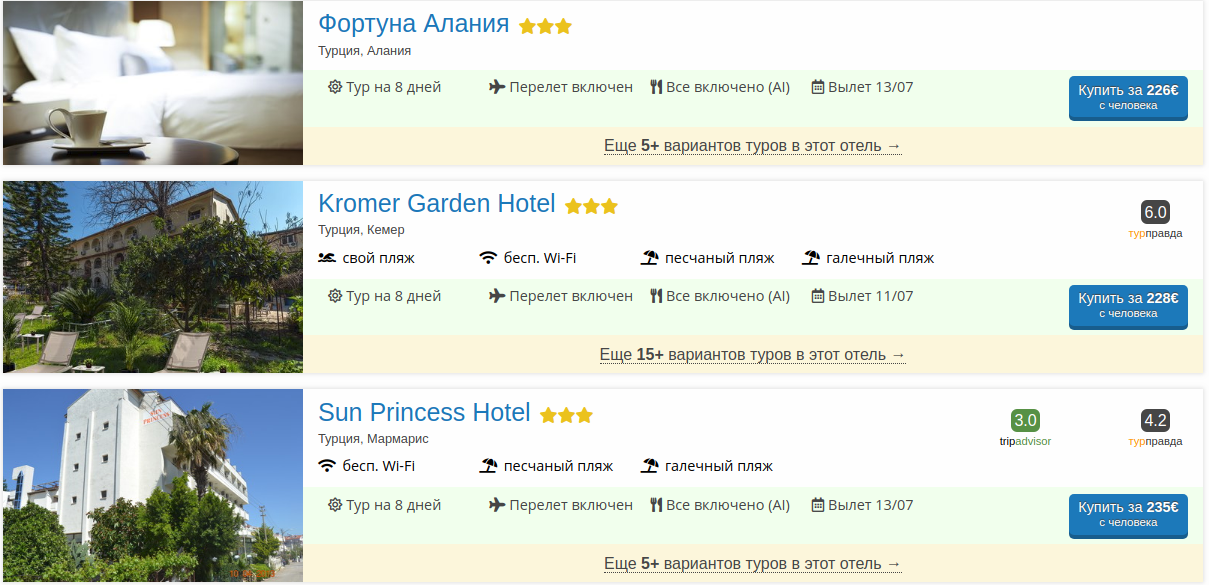Click the Wi-Fi icon for Kromer Garden Hotel
1209x585 pixels.
pos(488,258)
